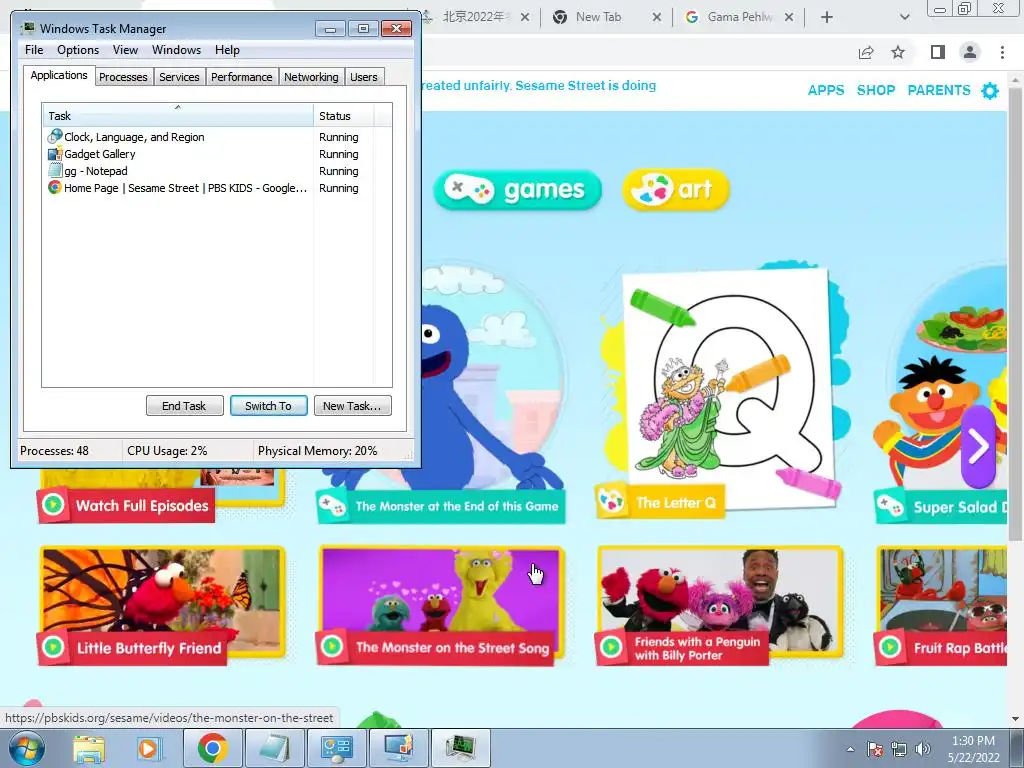Sort tasks by Status column header
1024x768 pixels.
(x=344, y=116)
